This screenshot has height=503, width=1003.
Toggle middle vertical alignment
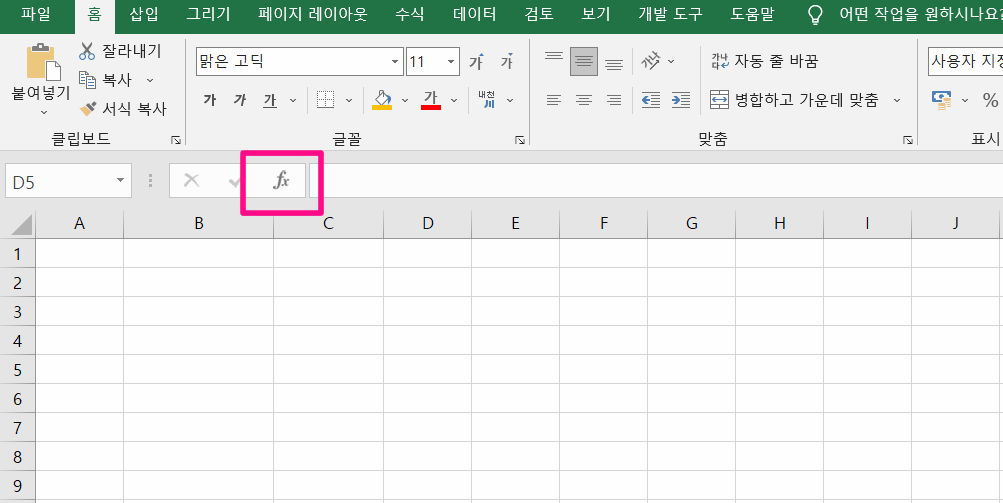click(584, 61)
